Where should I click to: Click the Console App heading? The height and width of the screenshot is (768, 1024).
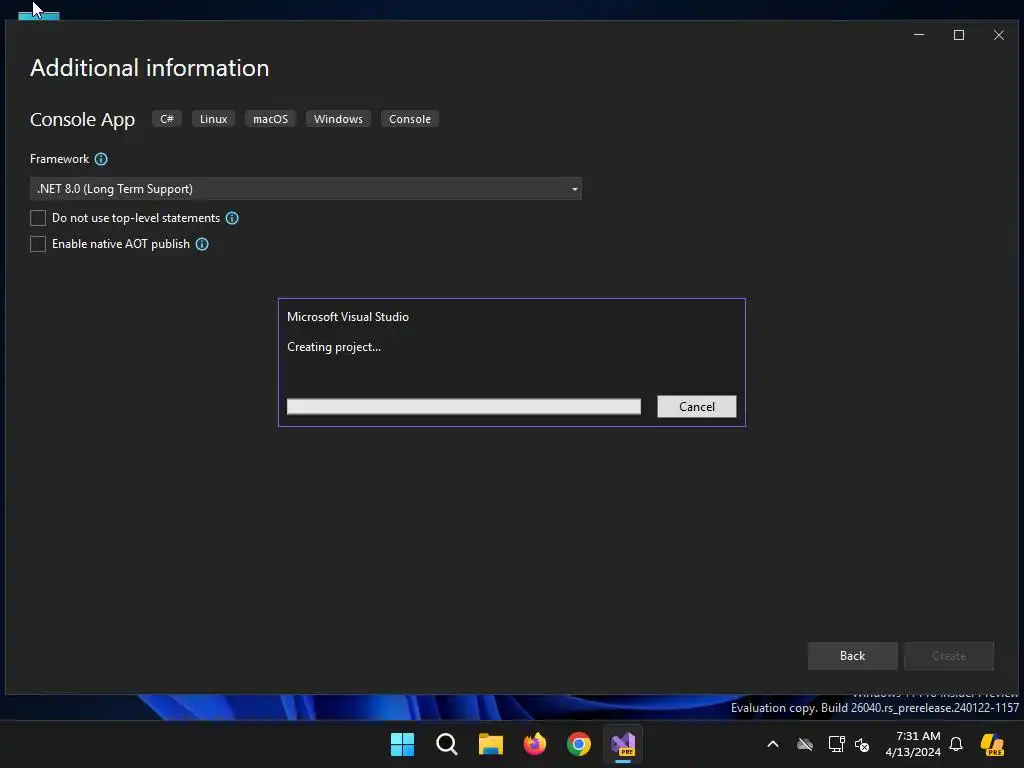click(x=82, y=120)
